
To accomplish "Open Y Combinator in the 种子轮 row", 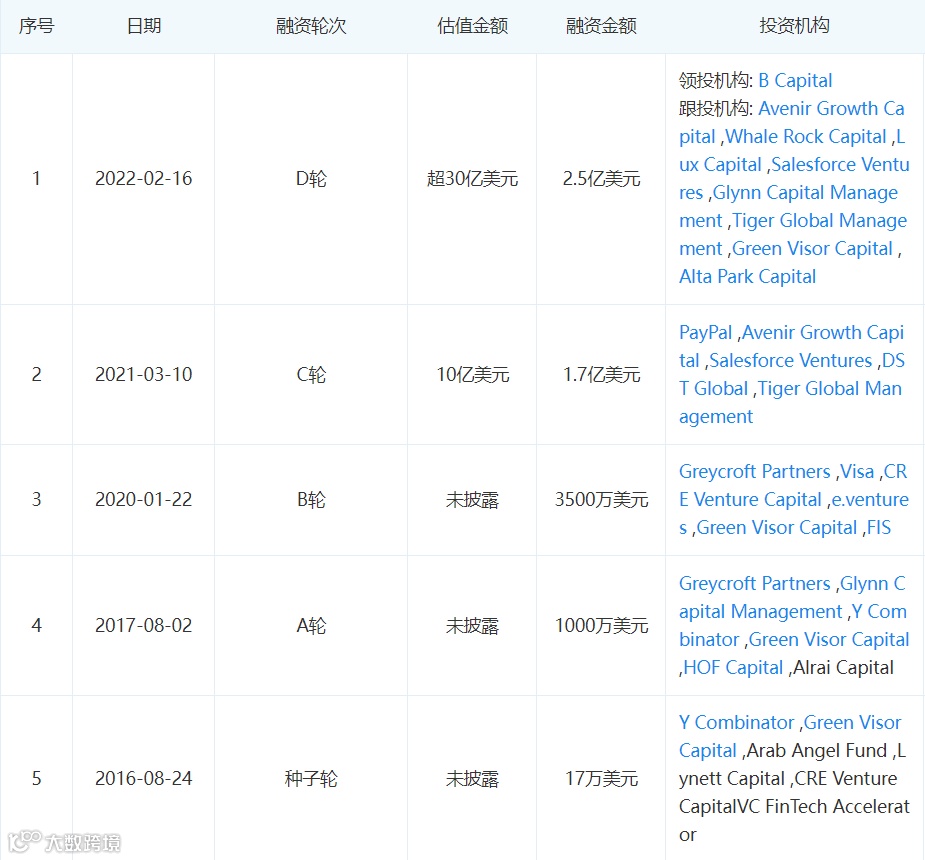I will [x=736, y=722].
